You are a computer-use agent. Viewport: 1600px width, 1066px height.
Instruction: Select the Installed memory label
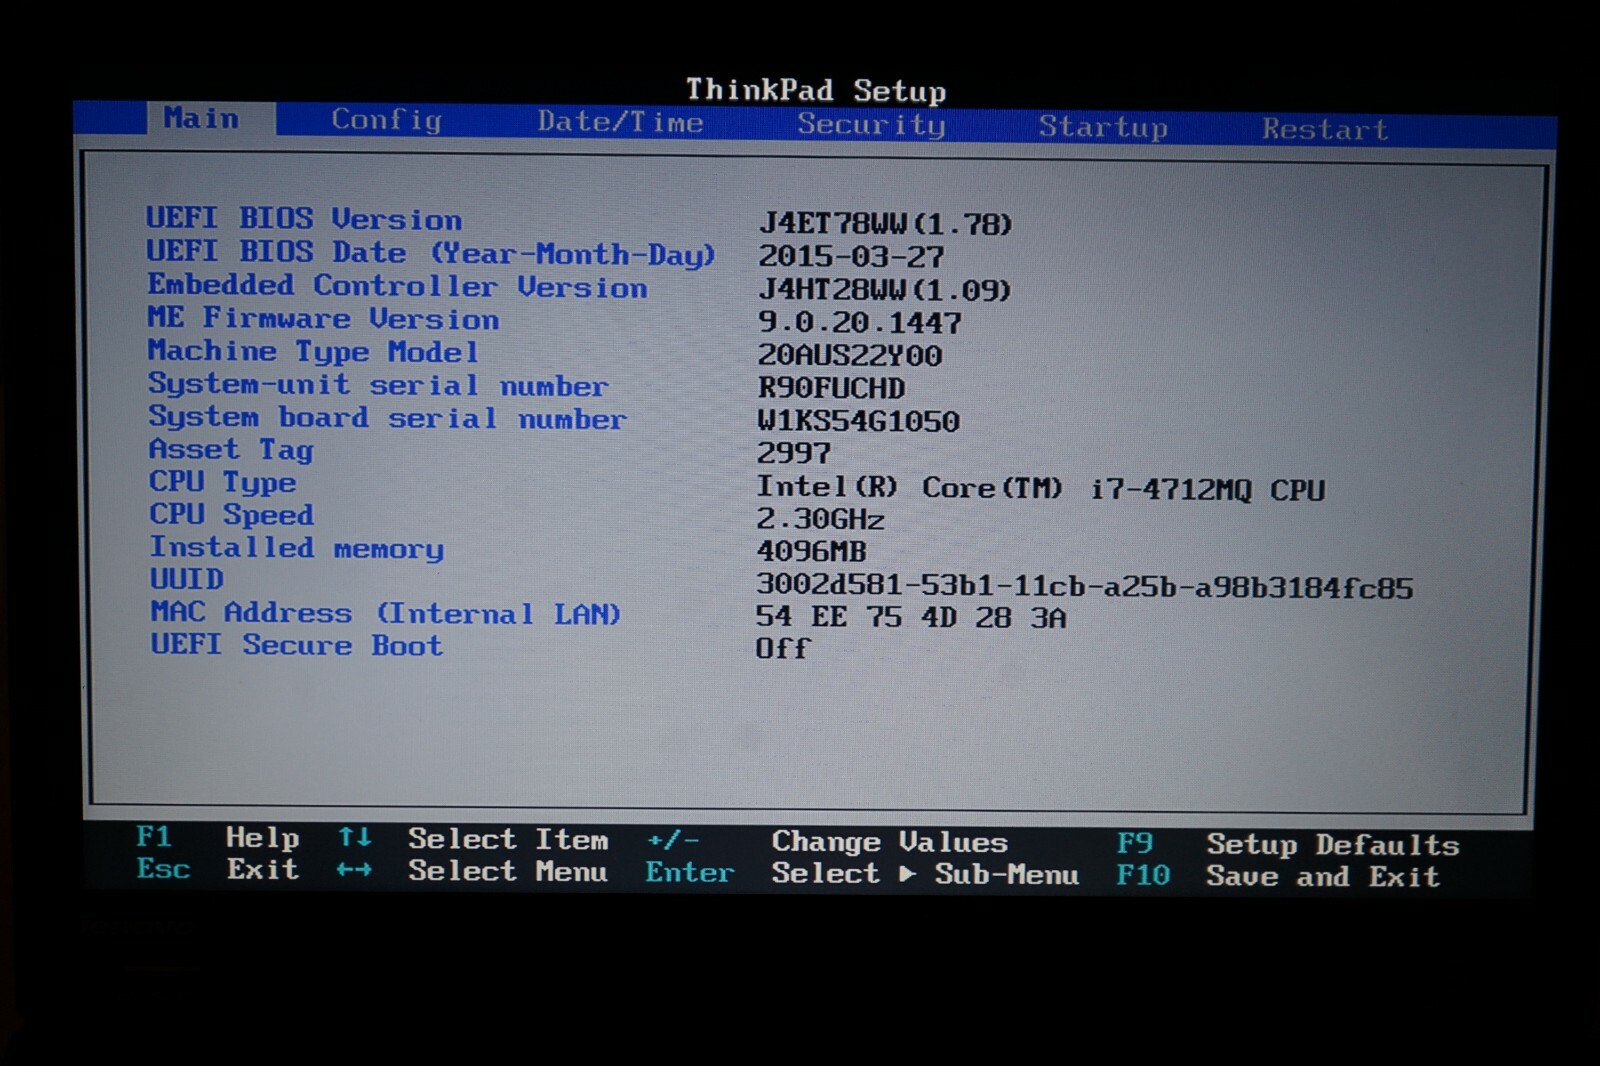coord(296,547)
